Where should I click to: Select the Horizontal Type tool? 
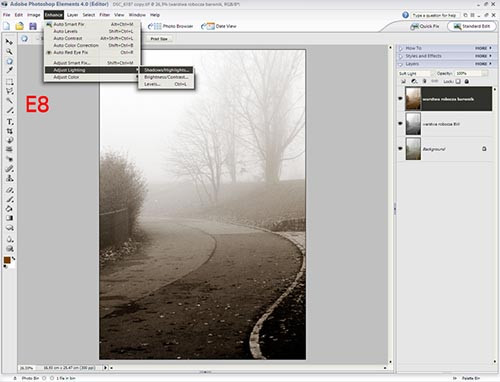tap(9, 122)
